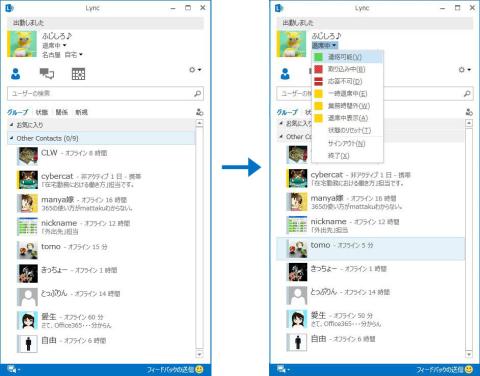Collapse お気に入り group in right window
The width and height of the screenshot is (480, 376).
(x=281, y=123)
